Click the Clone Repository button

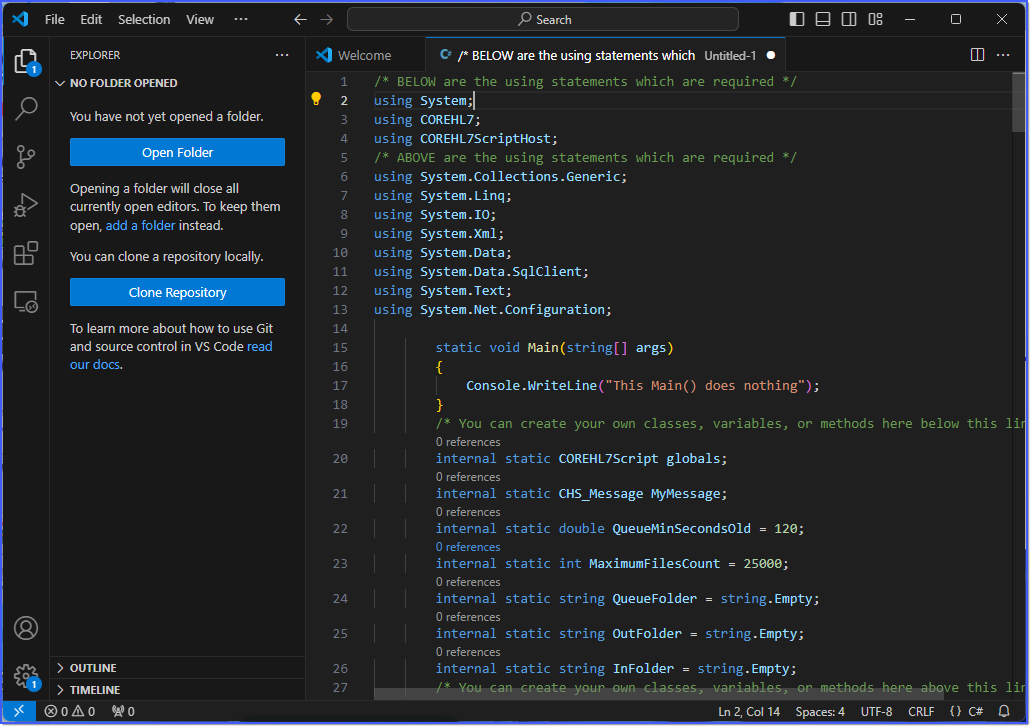tap(178, 292)
